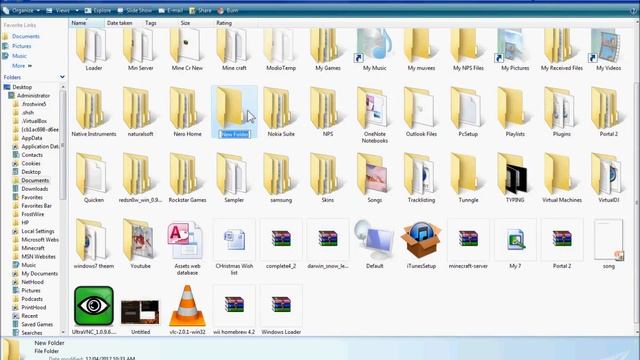Sort by Date taken column header
The height and width of the screenshot is (360, 640).
(x=123, y=23)
